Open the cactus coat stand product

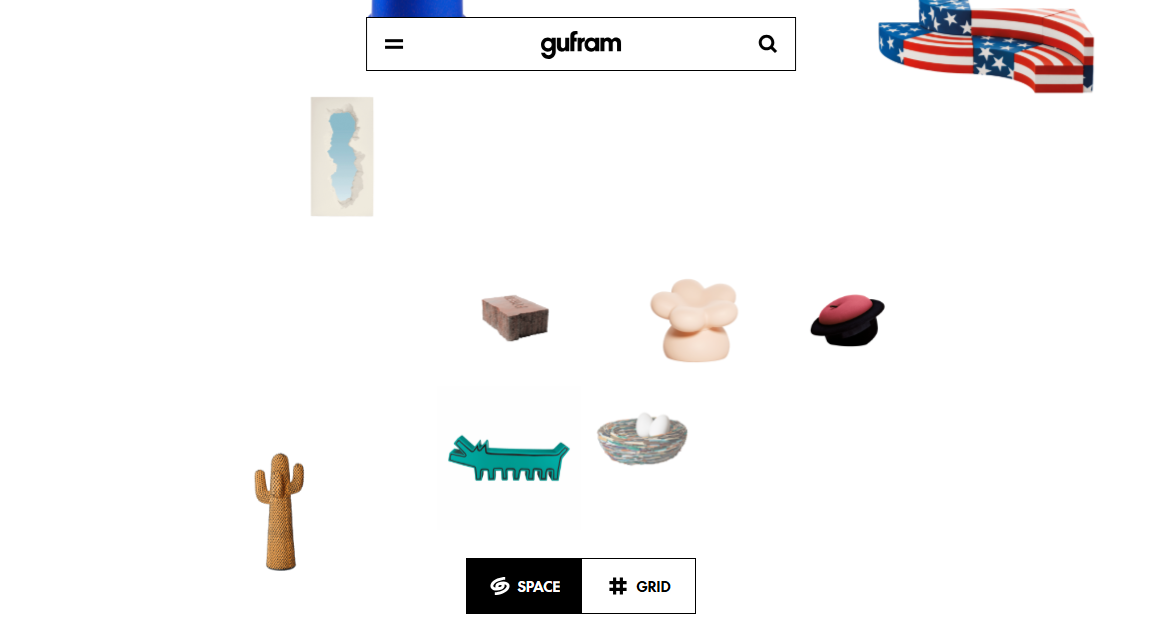point(279,511)
